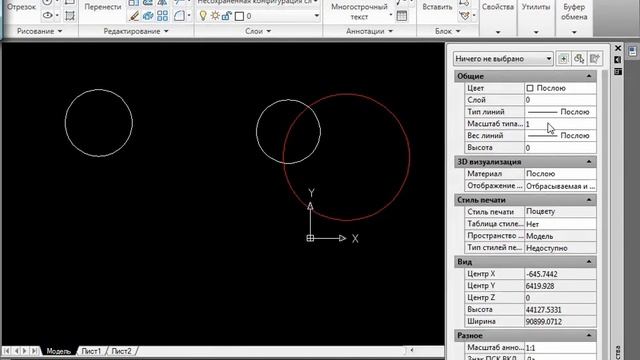
Task: Expand the Редактирование panel
Action: [x=136, y=31]
